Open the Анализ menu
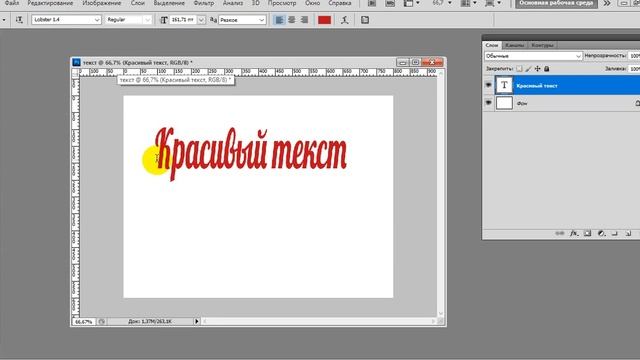640x360 pixels. pyautogui.click(x=233, y=3)
